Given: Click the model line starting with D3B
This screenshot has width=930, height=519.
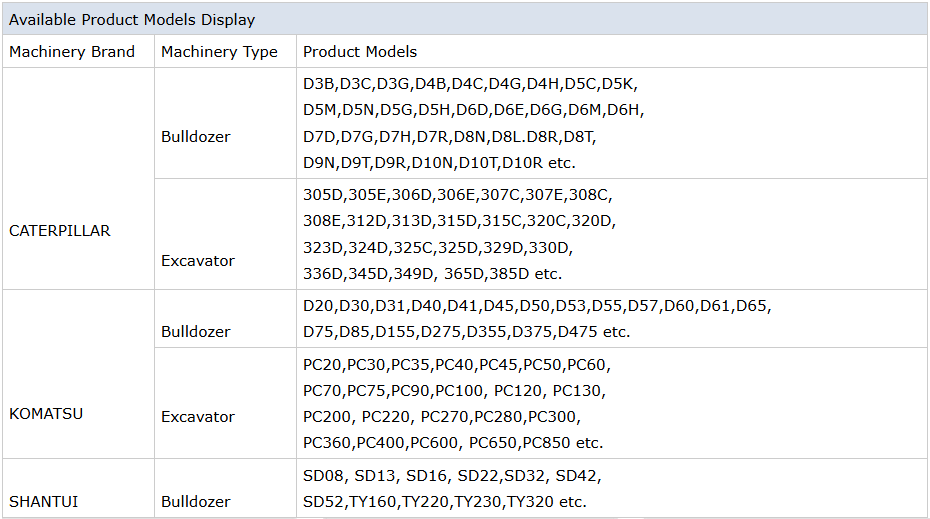Looking at the screenshot, I should click(470, 84).
